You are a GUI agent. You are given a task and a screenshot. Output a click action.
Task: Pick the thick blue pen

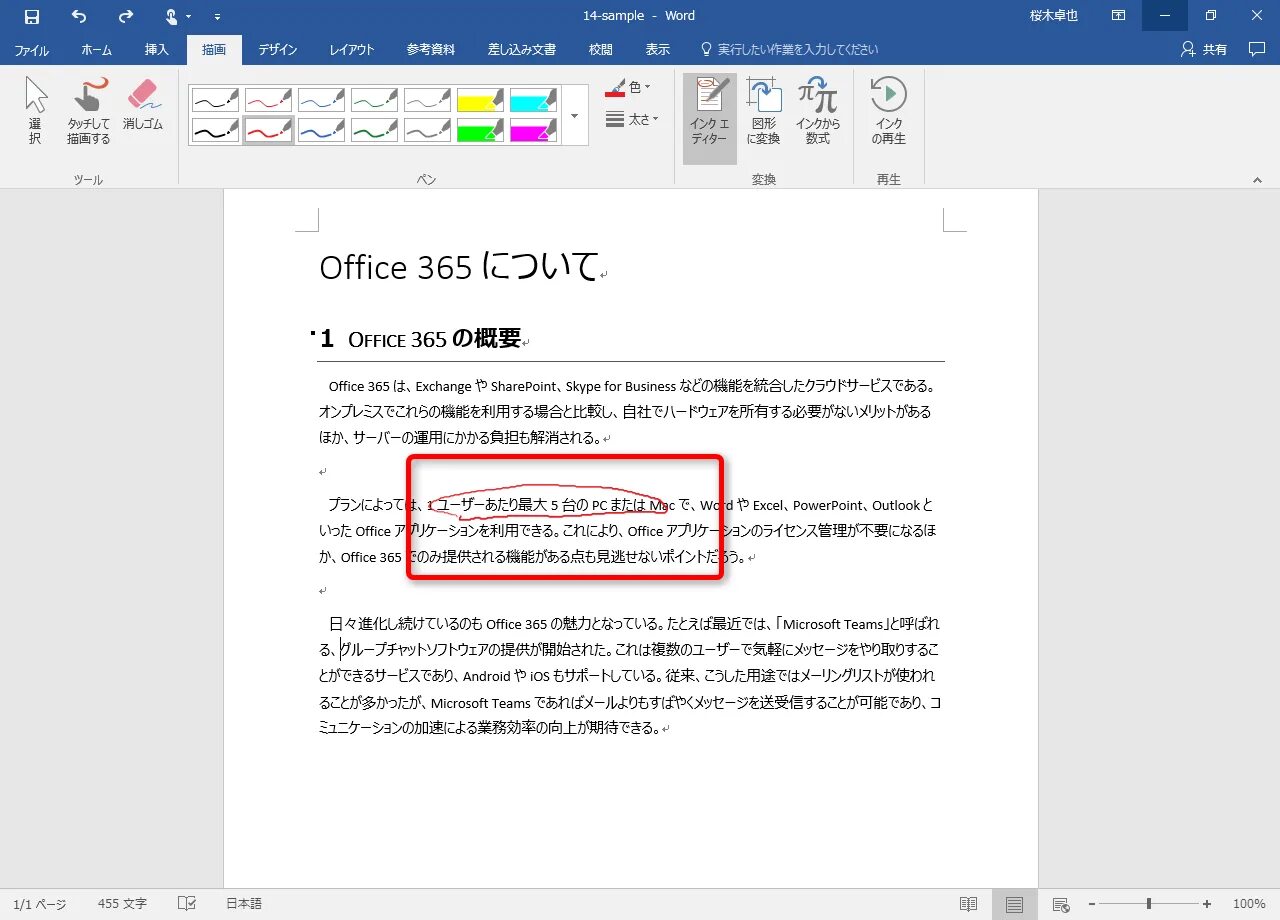321,130
